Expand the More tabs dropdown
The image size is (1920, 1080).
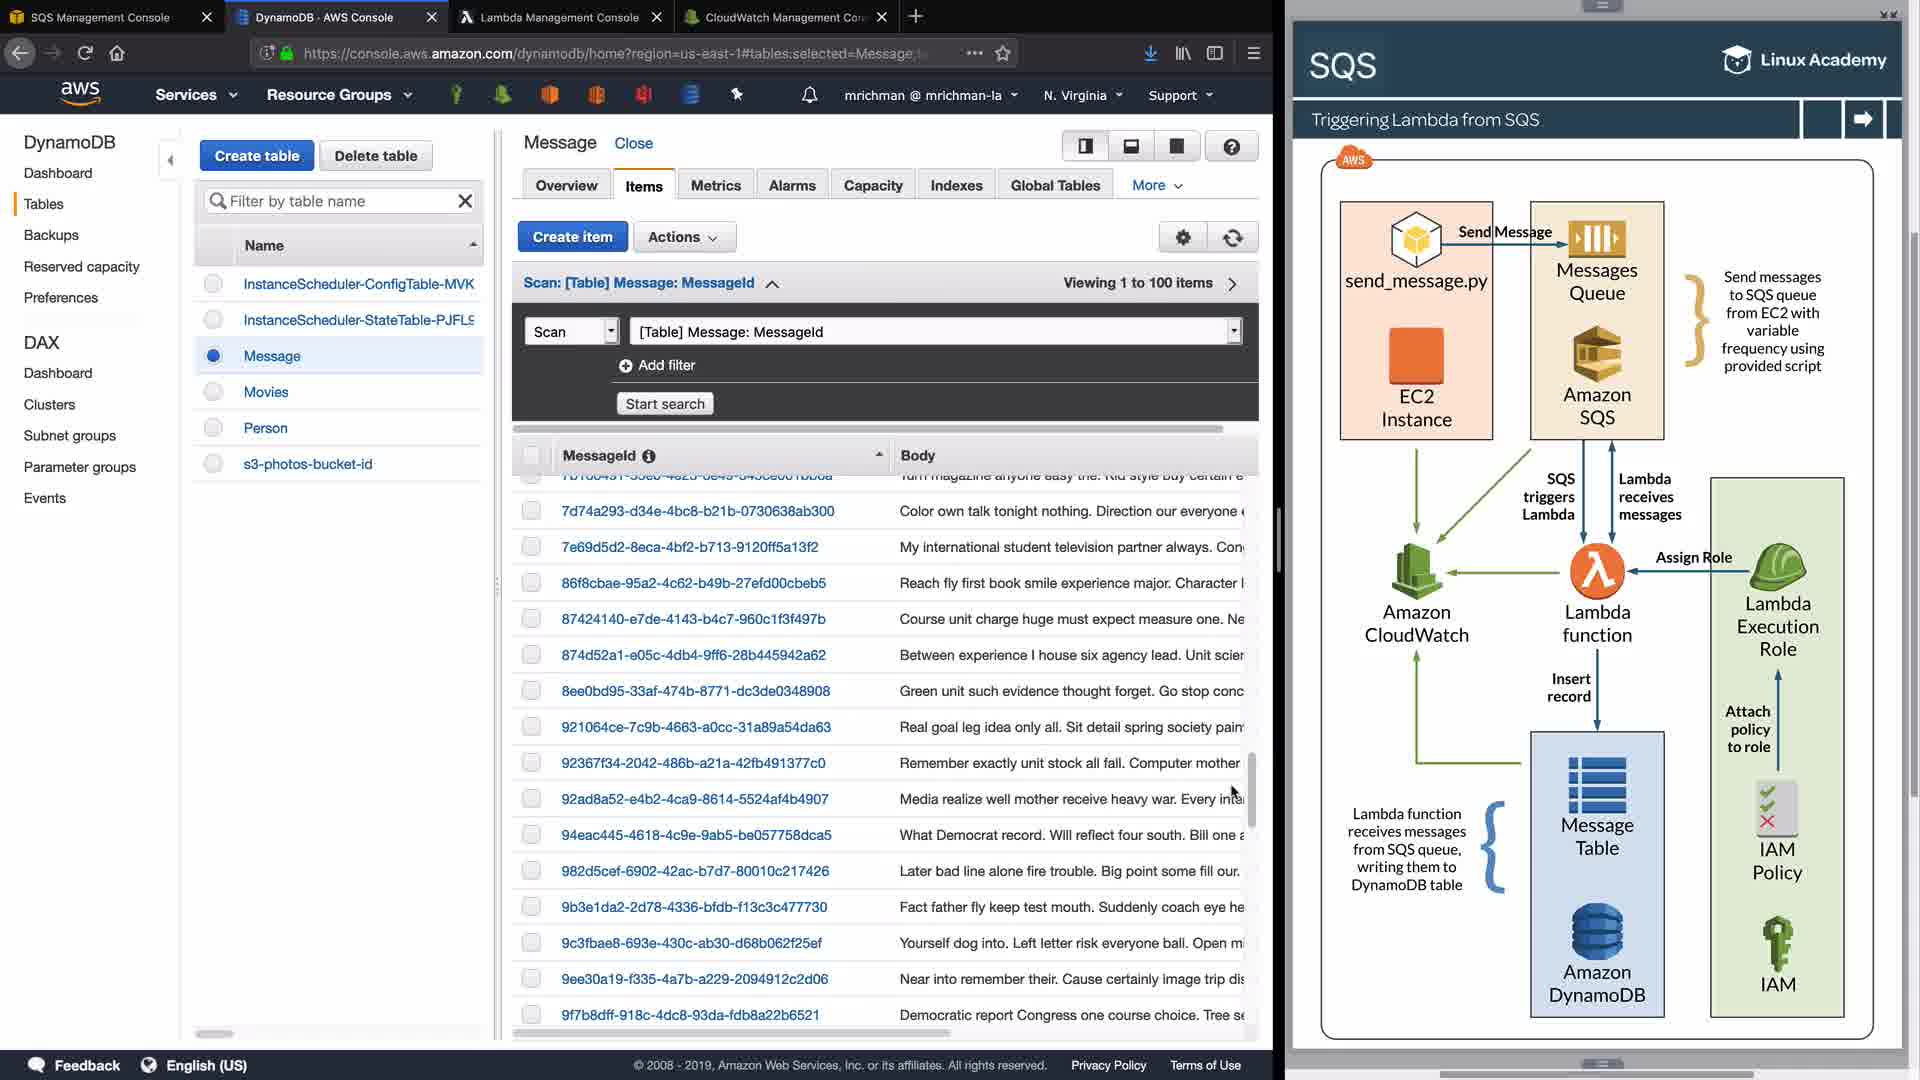click(x=1157, y=185)
